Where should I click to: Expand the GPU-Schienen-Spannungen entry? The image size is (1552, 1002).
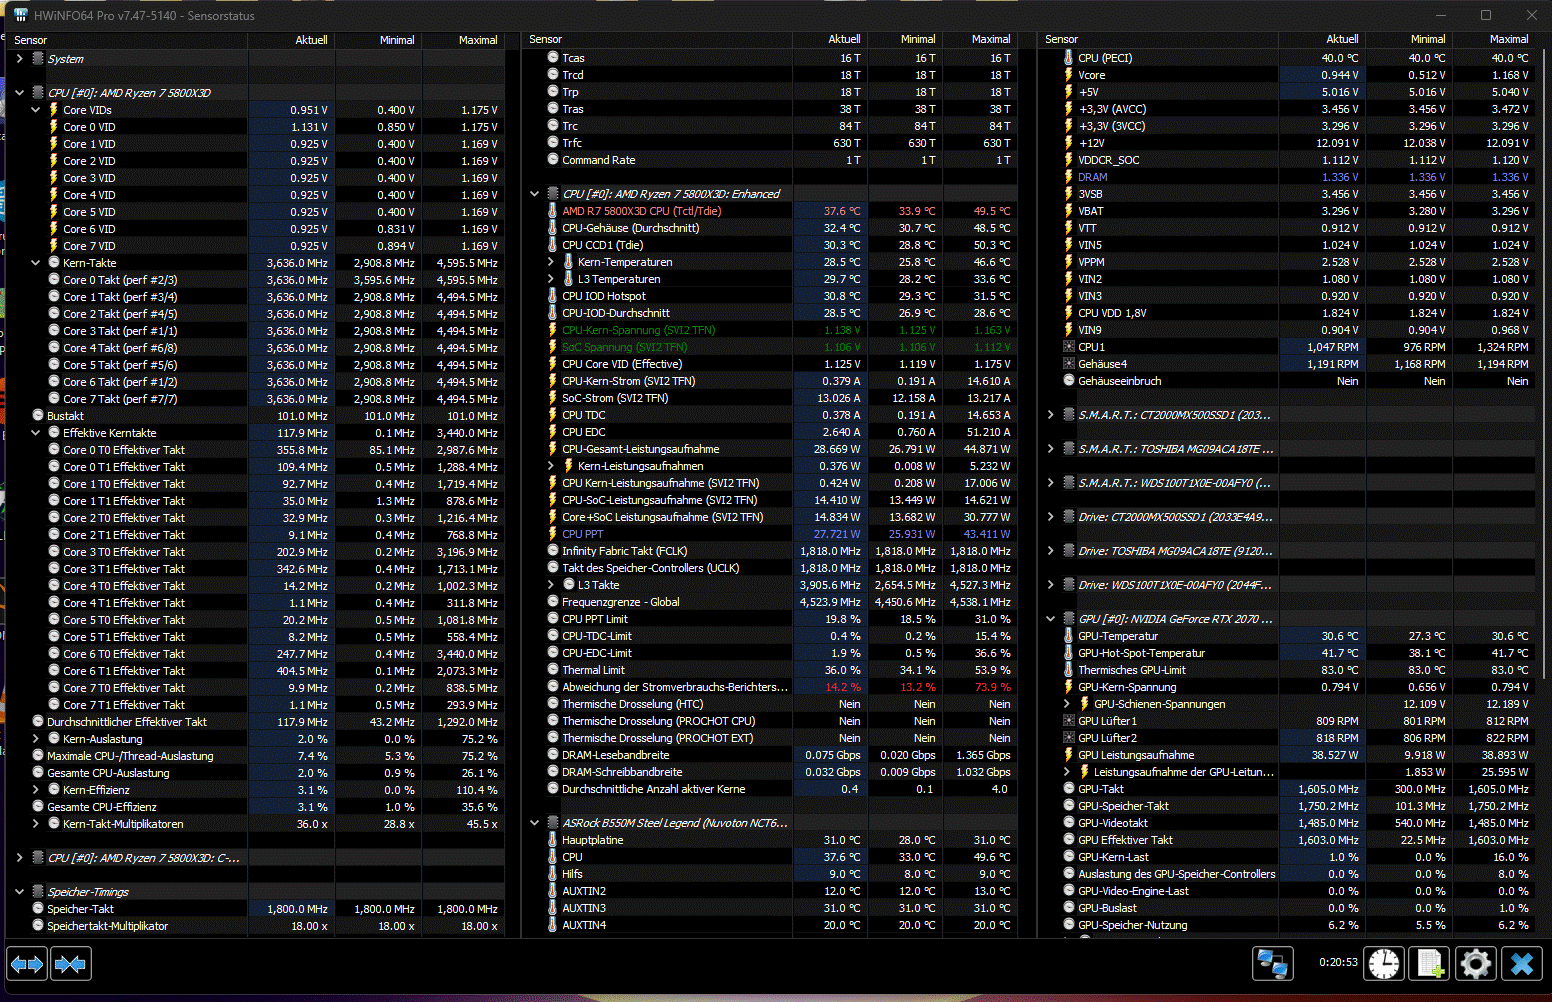pyautogui.click(x=1066, y=704)
